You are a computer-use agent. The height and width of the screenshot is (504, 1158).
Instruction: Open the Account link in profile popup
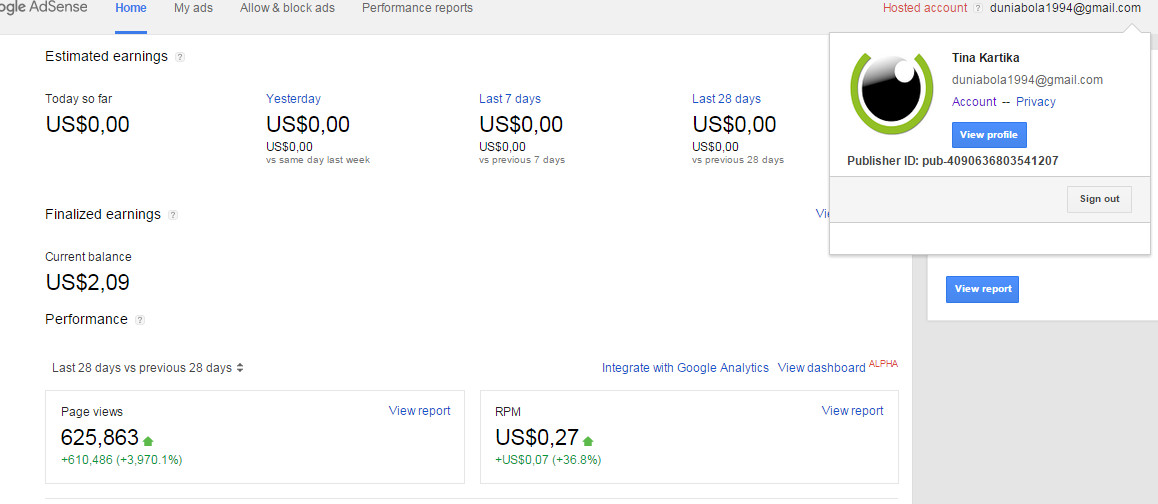[974, 102]
